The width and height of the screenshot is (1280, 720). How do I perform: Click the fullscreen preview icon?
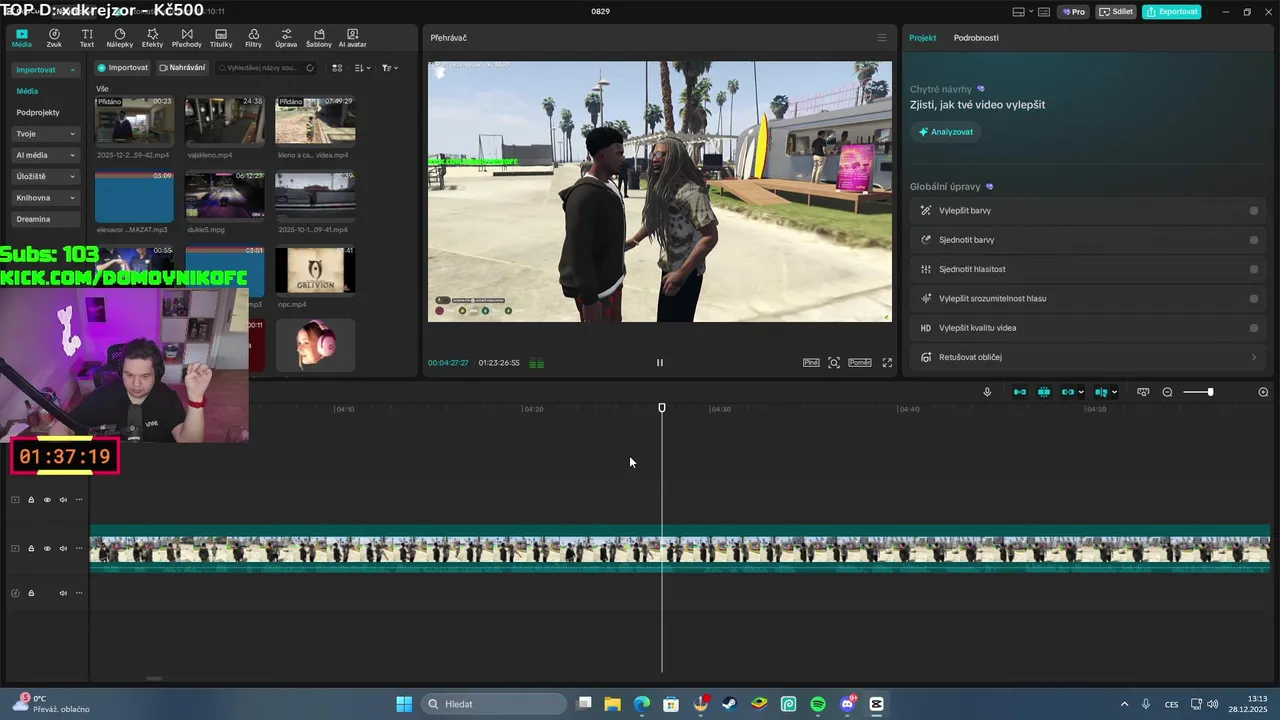[887, 363]
